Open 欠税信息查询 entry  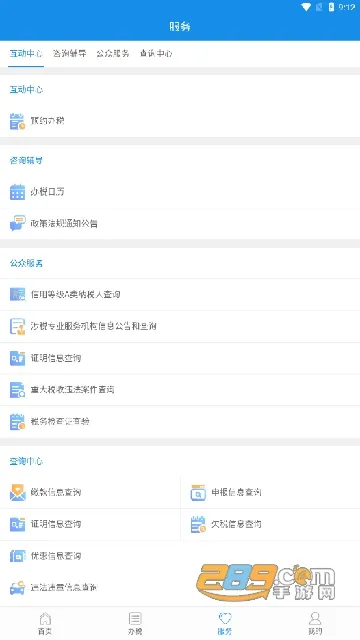(x=270, y=524)
